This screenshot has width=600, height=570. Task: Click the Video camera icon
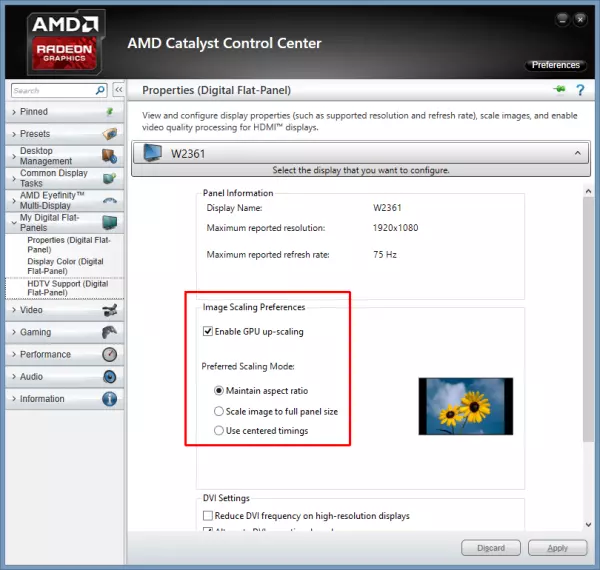110,310
